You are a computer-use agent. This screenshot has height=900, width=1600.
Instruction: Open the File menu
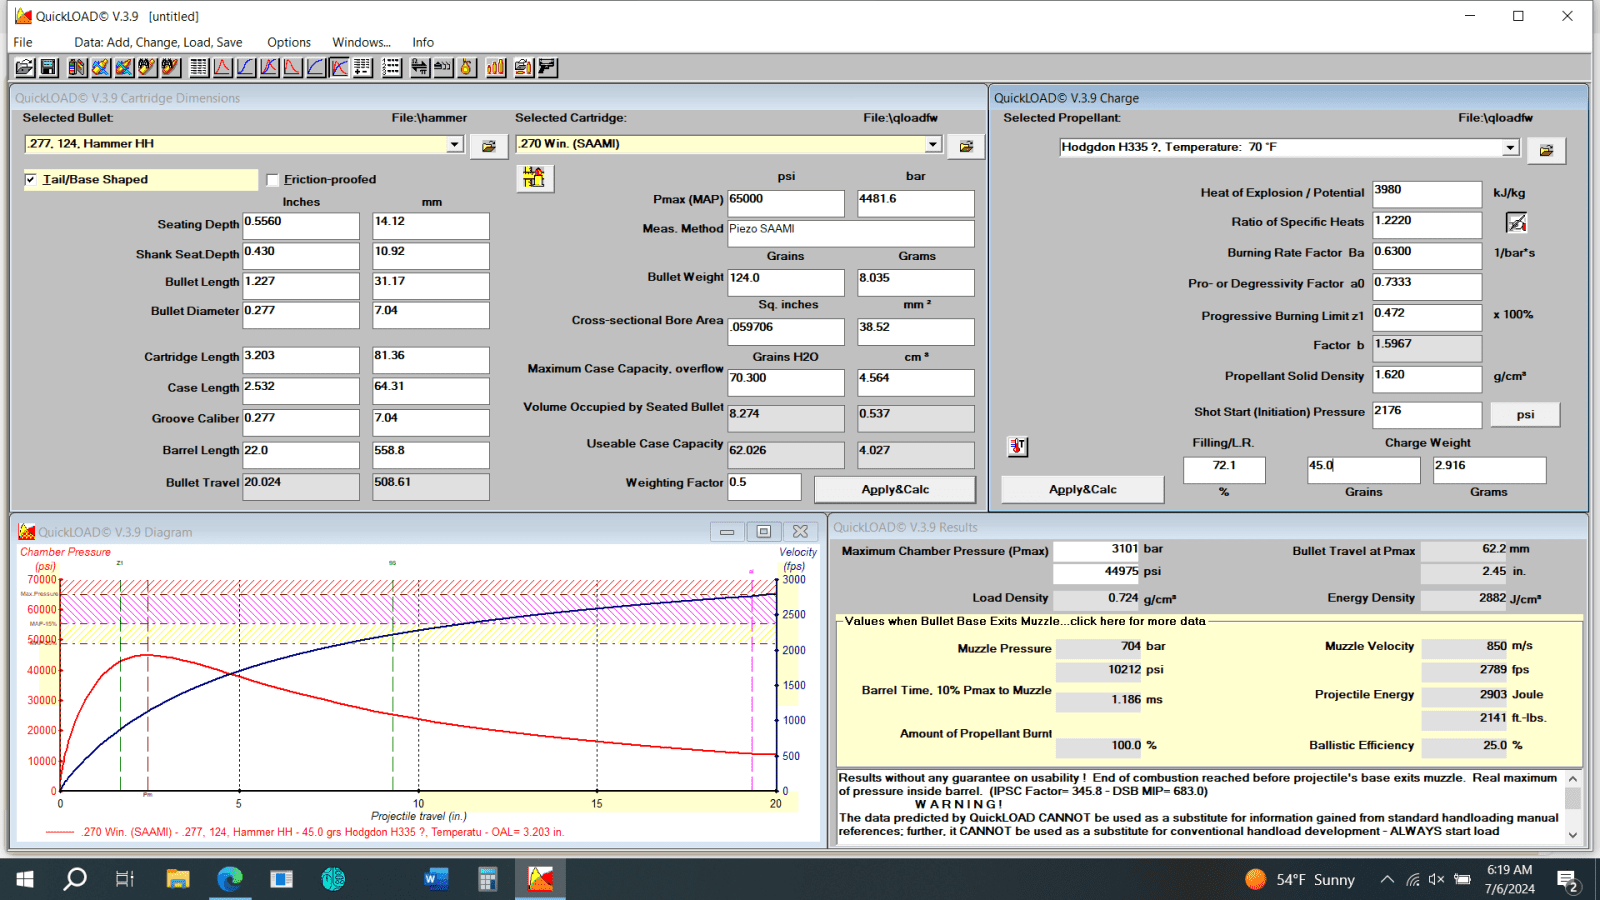click(23, 42)
